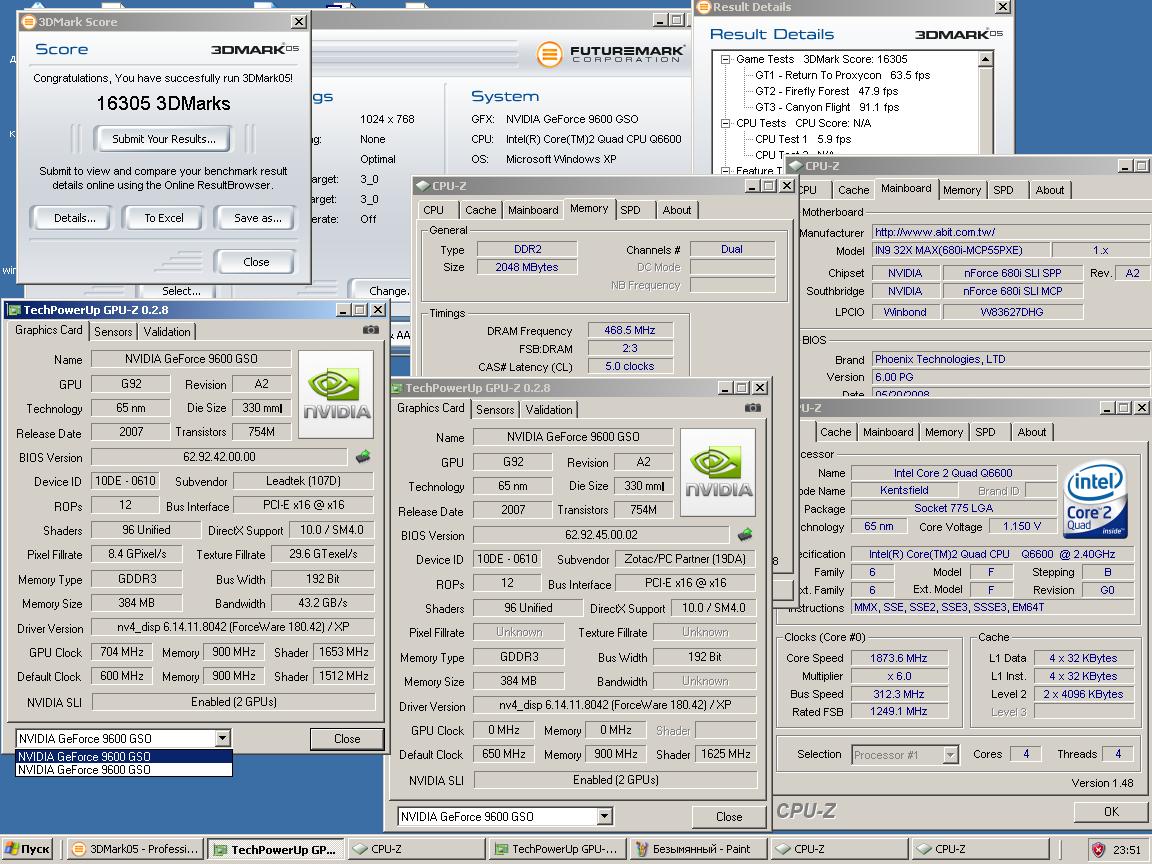
Task: Click Windows flag icon on Пуск button
Action: (x=11, y=849)
